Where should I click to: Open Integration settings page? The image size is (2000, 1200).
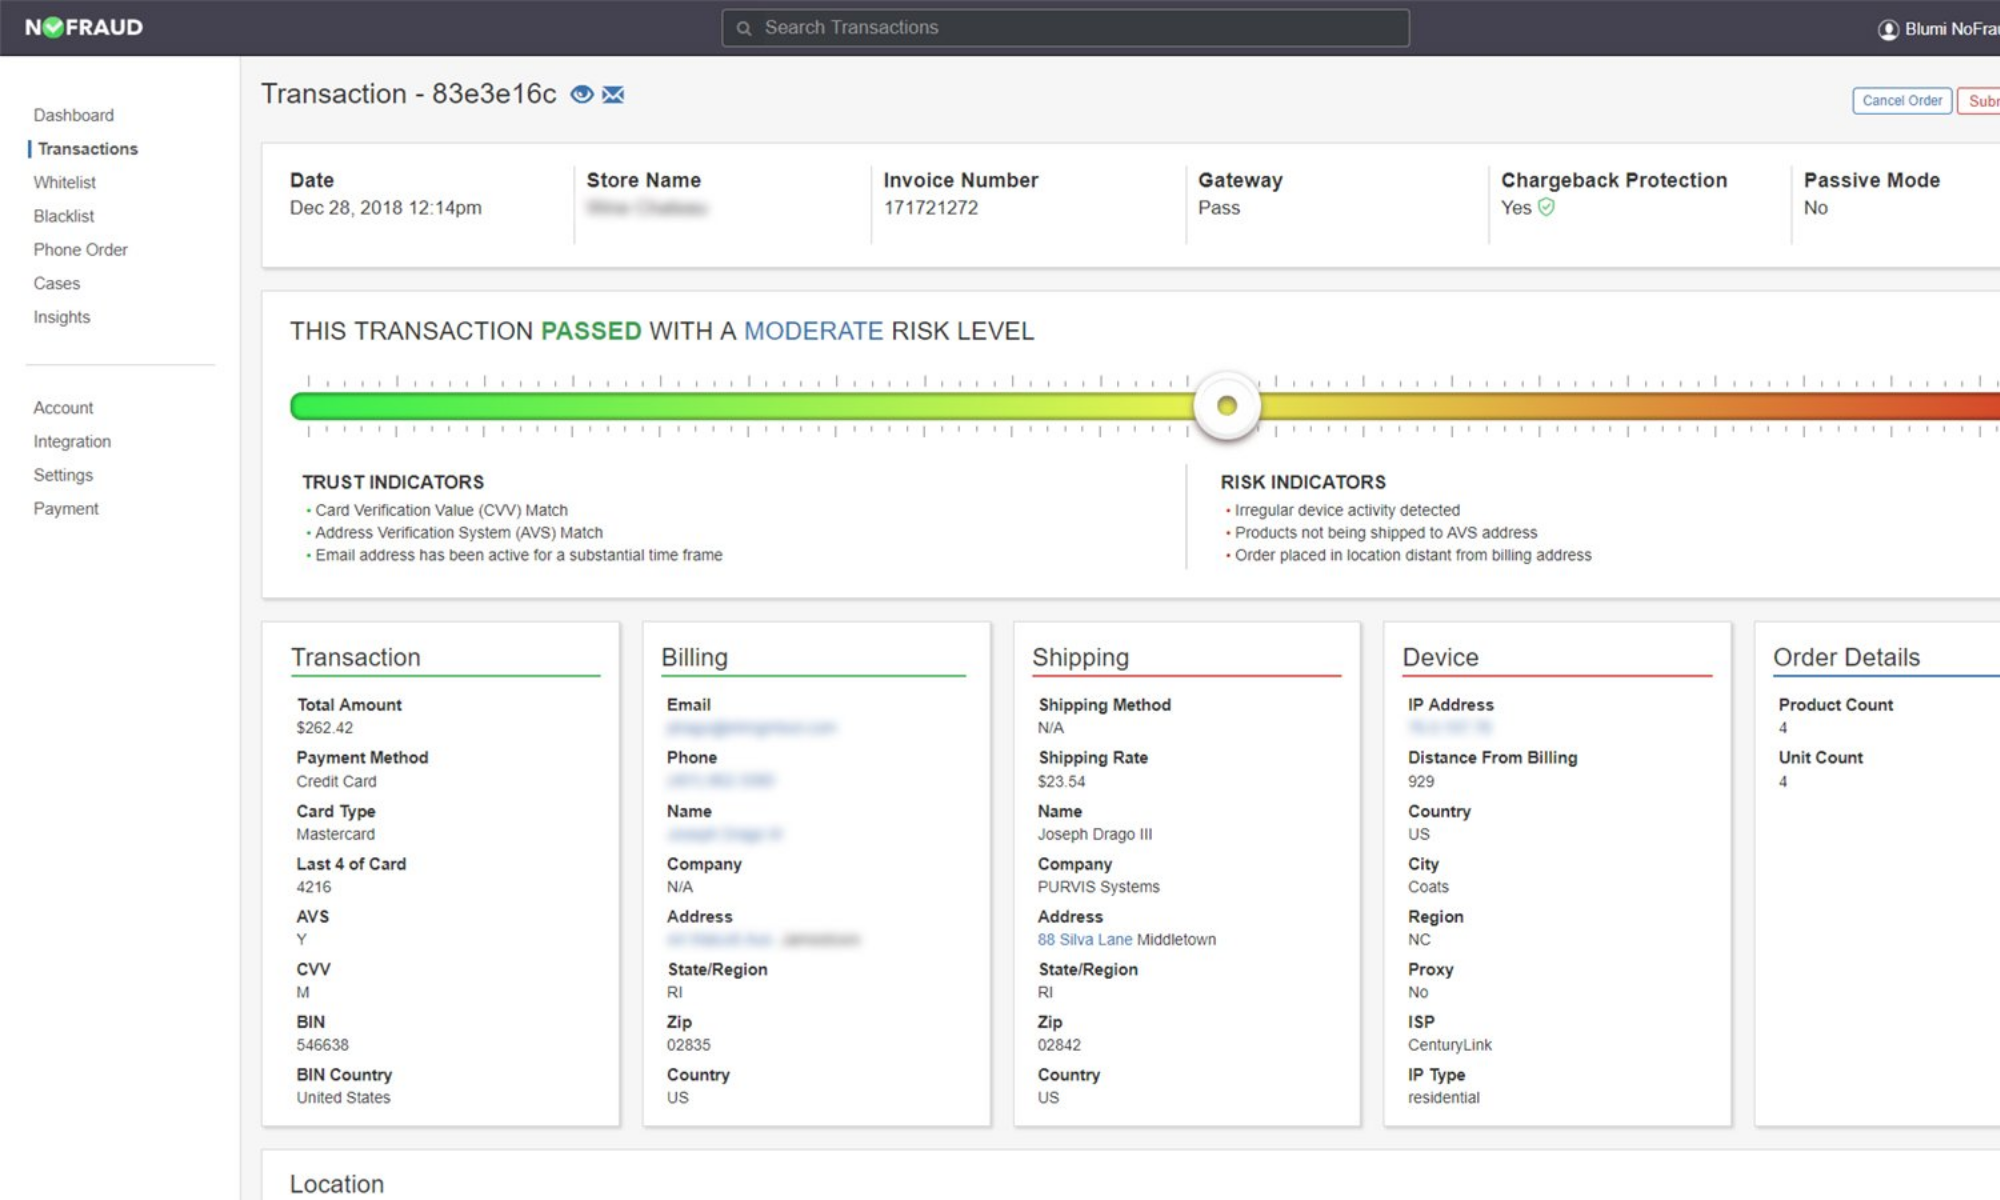72,442
